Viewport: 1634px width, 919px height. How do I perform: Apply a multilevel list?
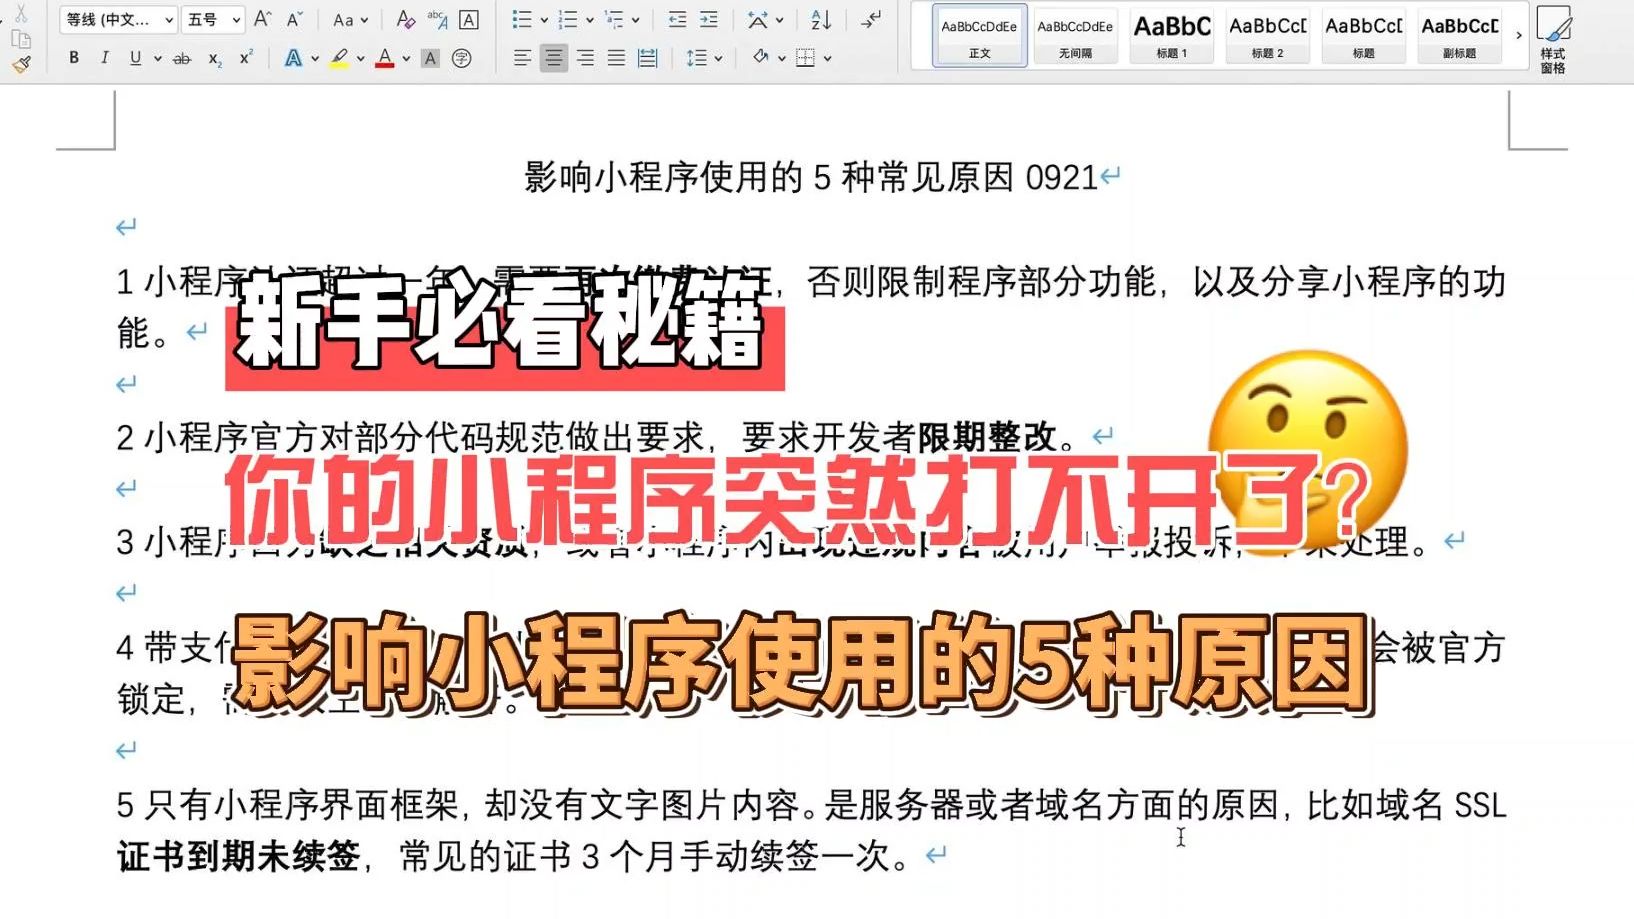(x=614, y=19)
